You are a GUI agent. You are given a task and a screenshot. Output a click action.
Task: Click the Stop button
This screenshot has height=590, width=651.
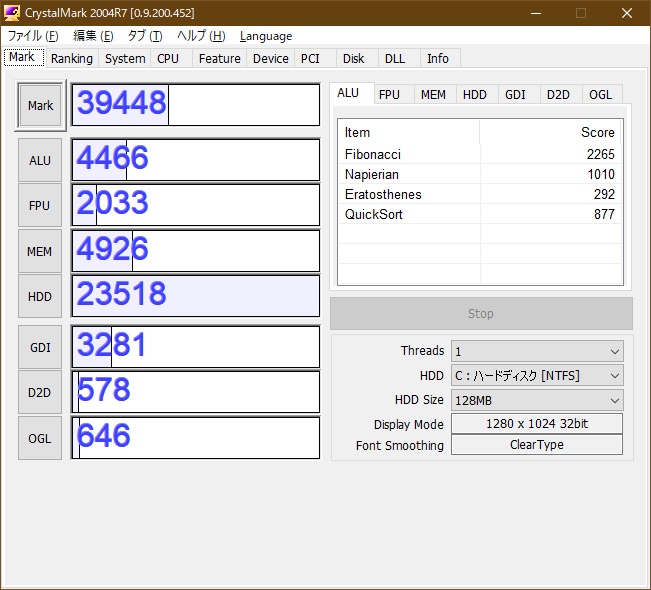coord(481,313)
